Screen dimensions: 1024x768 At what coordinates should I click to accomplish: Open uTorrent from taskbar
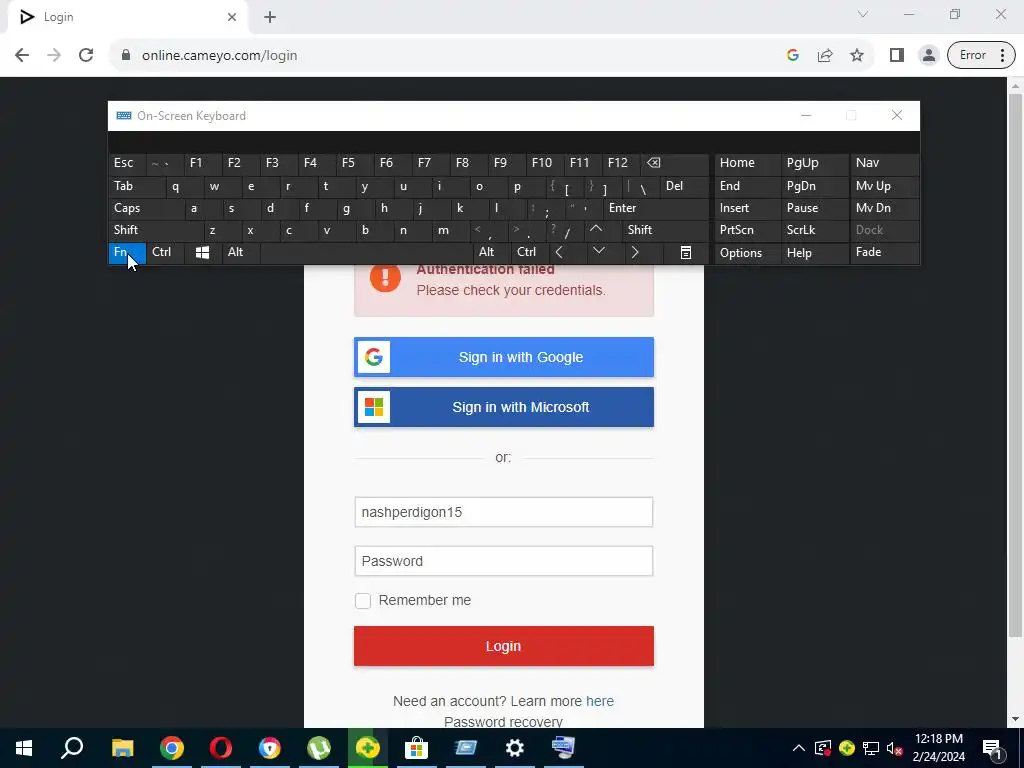click(x=319, y=748)
